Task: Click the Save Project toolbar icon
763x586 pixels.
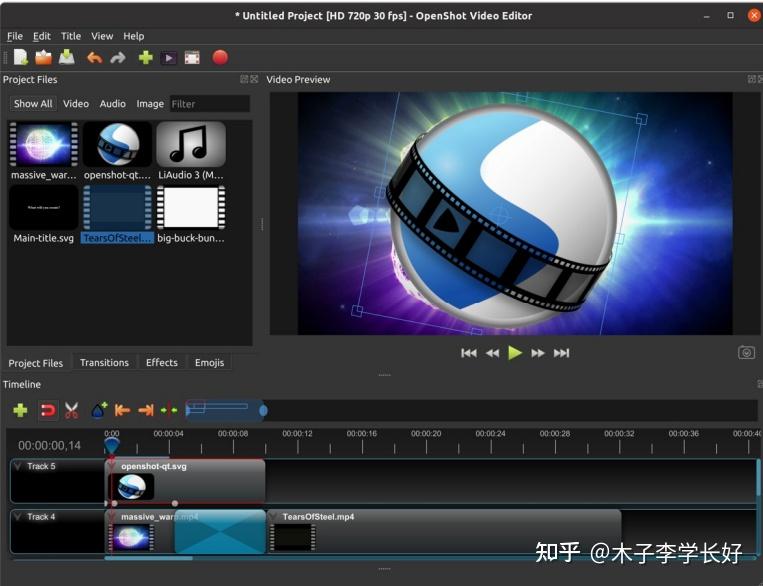Action: [67, 57]
